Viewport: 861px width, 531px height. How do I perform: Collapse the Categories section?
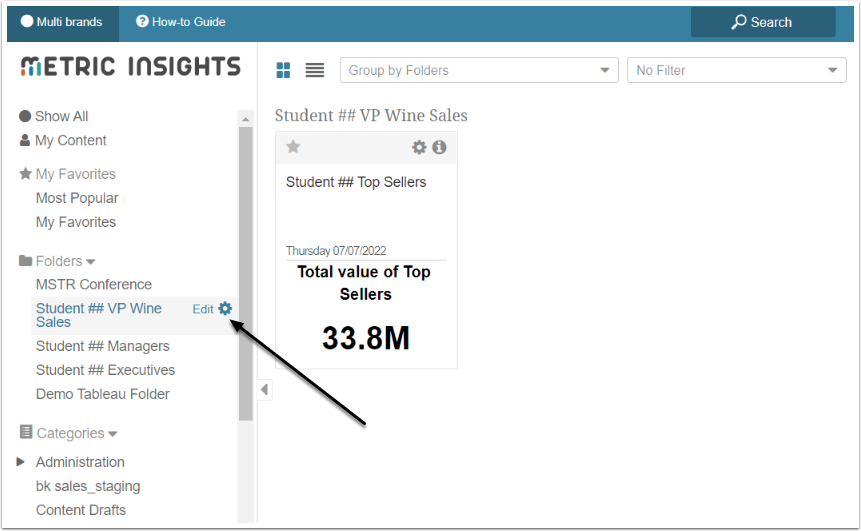[x=113, y=434]
